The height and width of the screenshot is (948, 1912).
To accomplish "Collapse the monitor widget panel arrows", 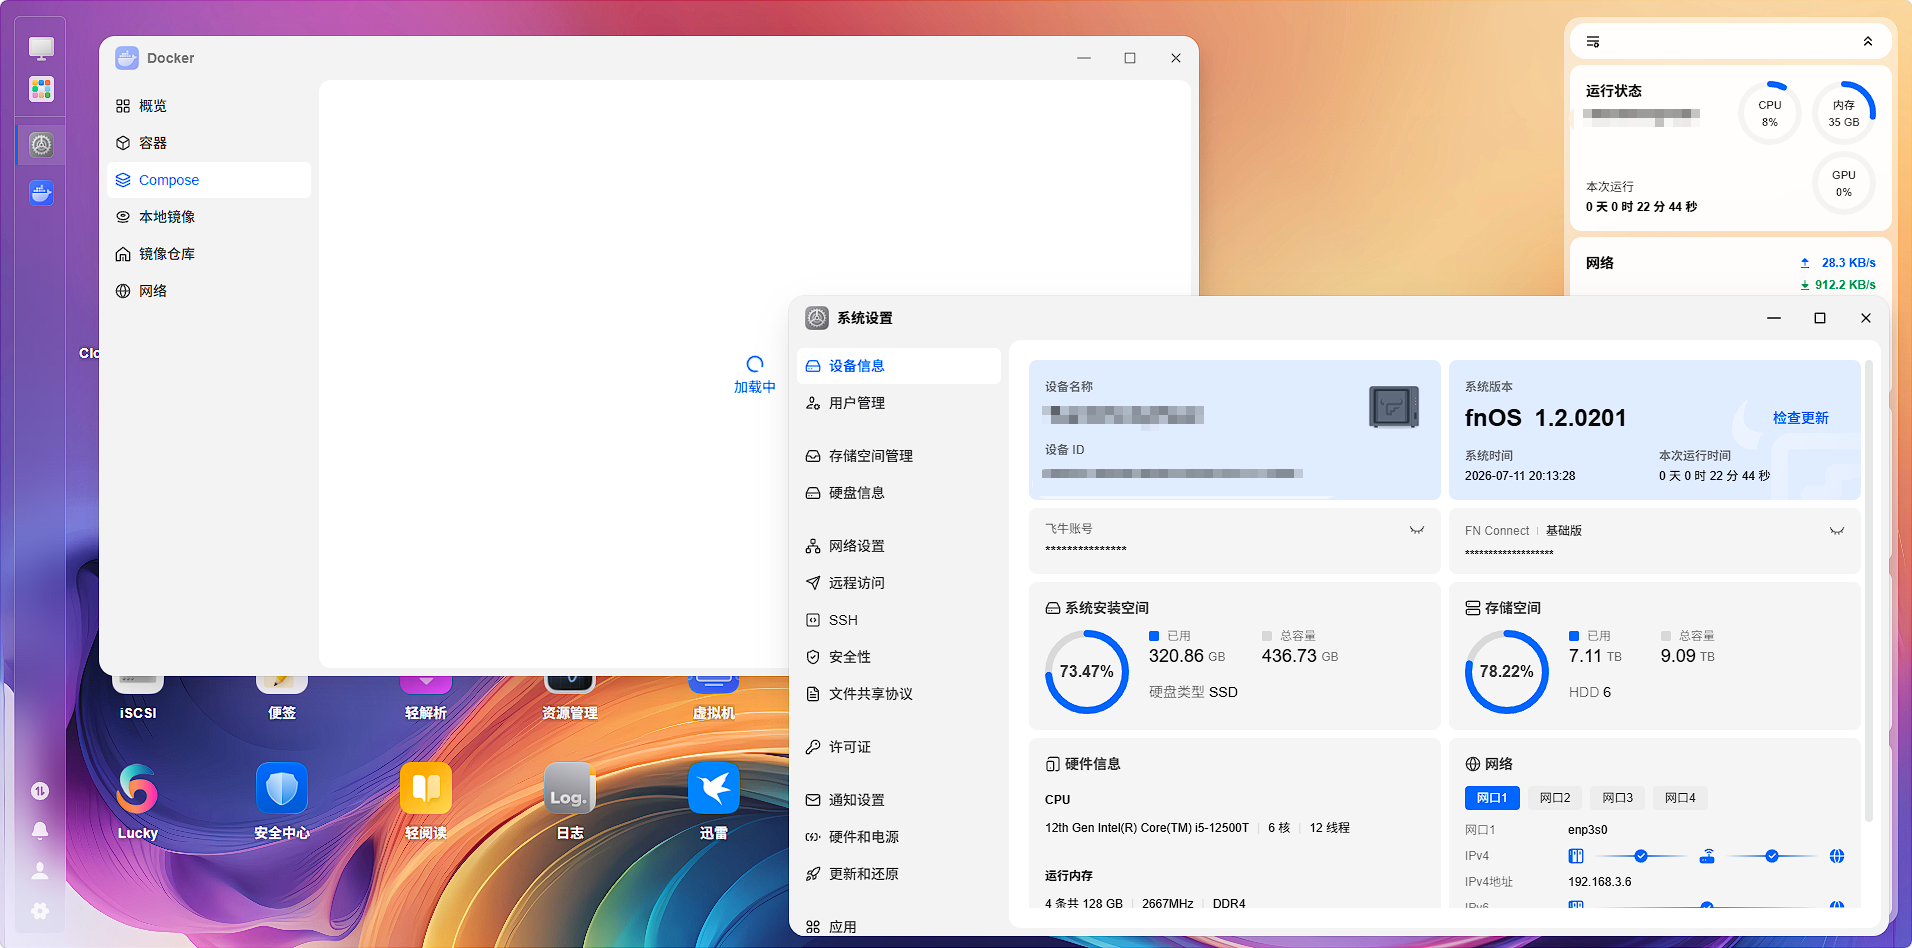I will pos(1868,42).
